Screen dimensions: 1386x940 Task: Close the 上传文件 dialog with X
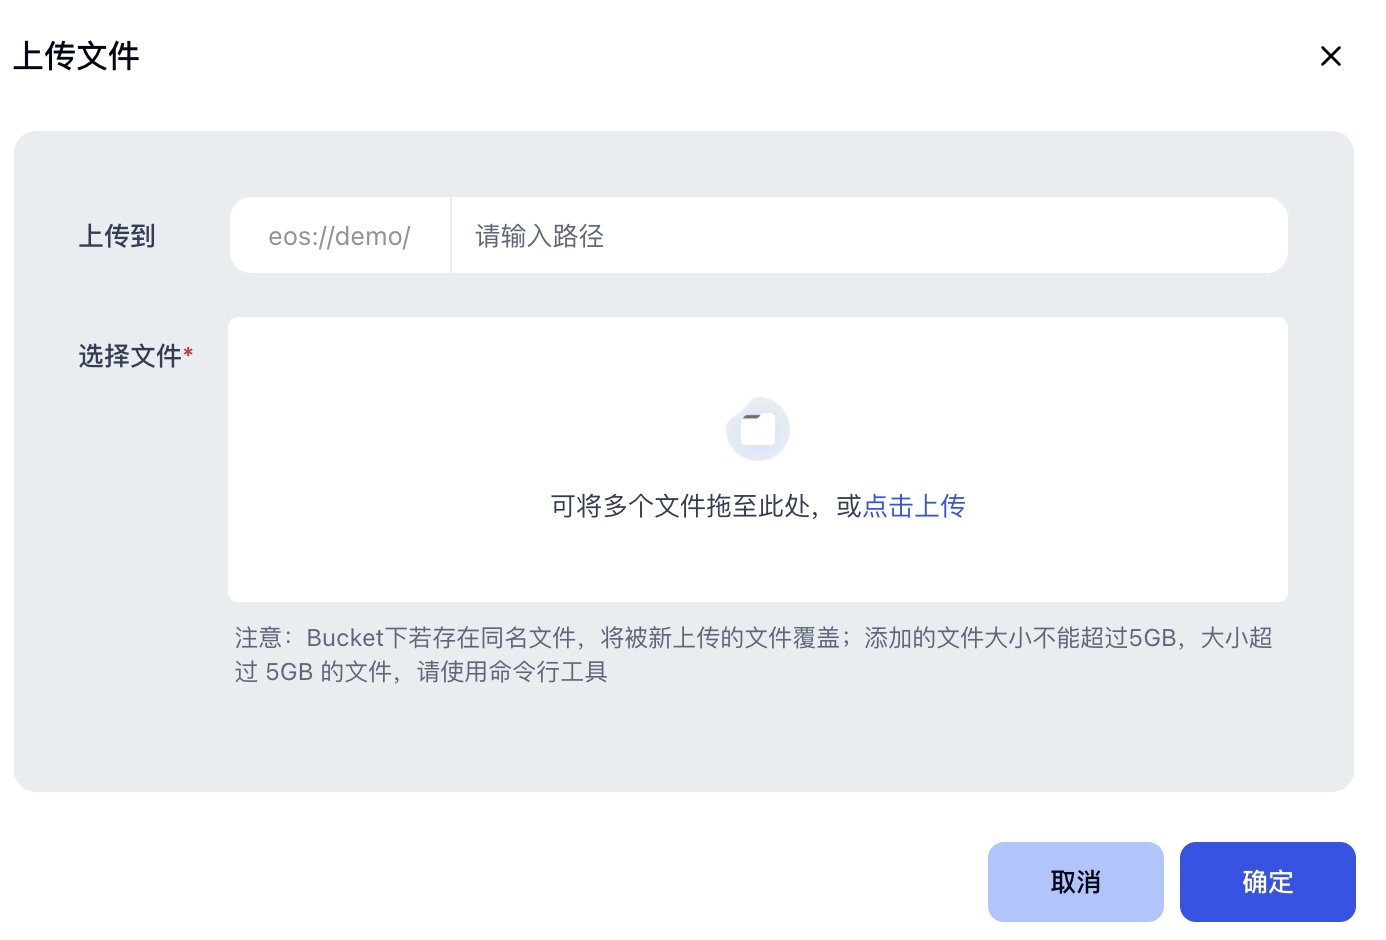[x=1330, y=56]
